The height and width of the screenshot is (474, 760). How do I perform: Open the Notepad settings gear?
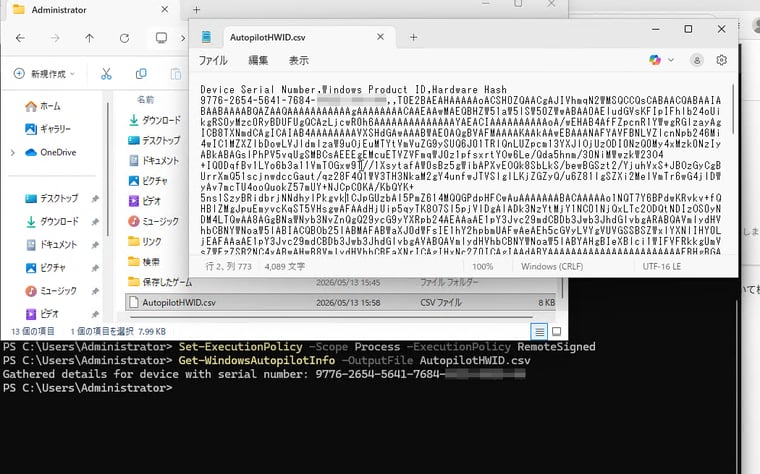click(x=721, y=60)
